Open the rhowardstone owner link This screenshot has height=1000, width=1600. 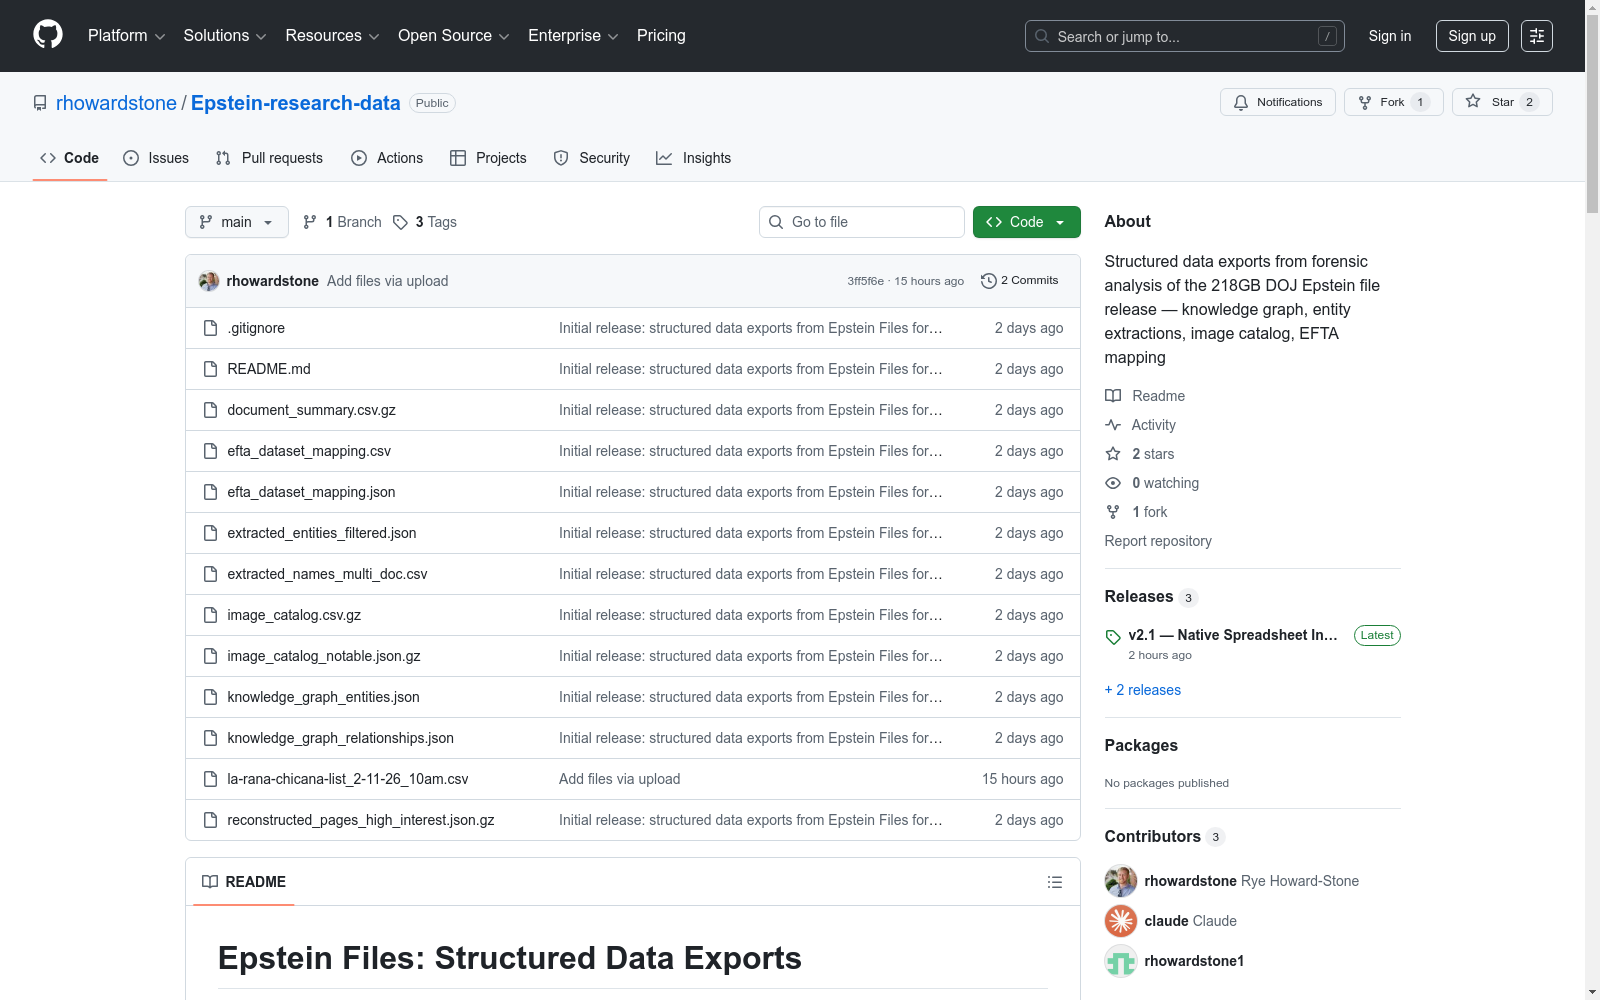116,103
